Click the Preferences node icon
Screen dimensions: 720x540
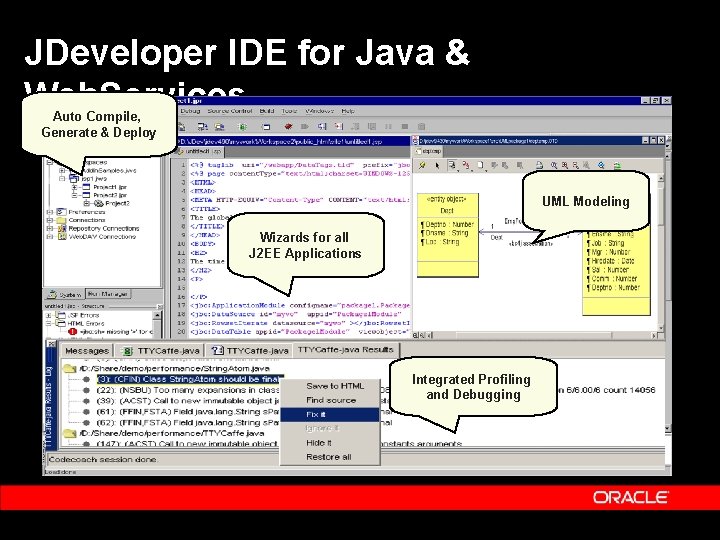point(61,212)
